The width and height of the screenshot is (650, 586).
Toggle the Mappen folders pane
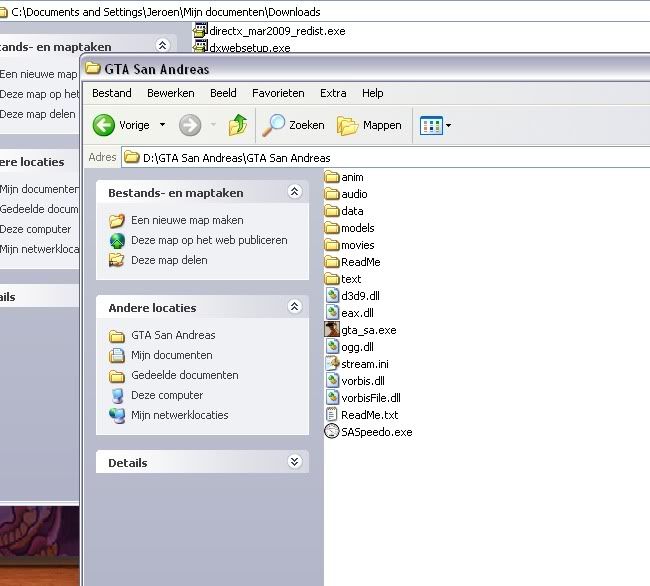pyautogui.click(x=369, y=125)
